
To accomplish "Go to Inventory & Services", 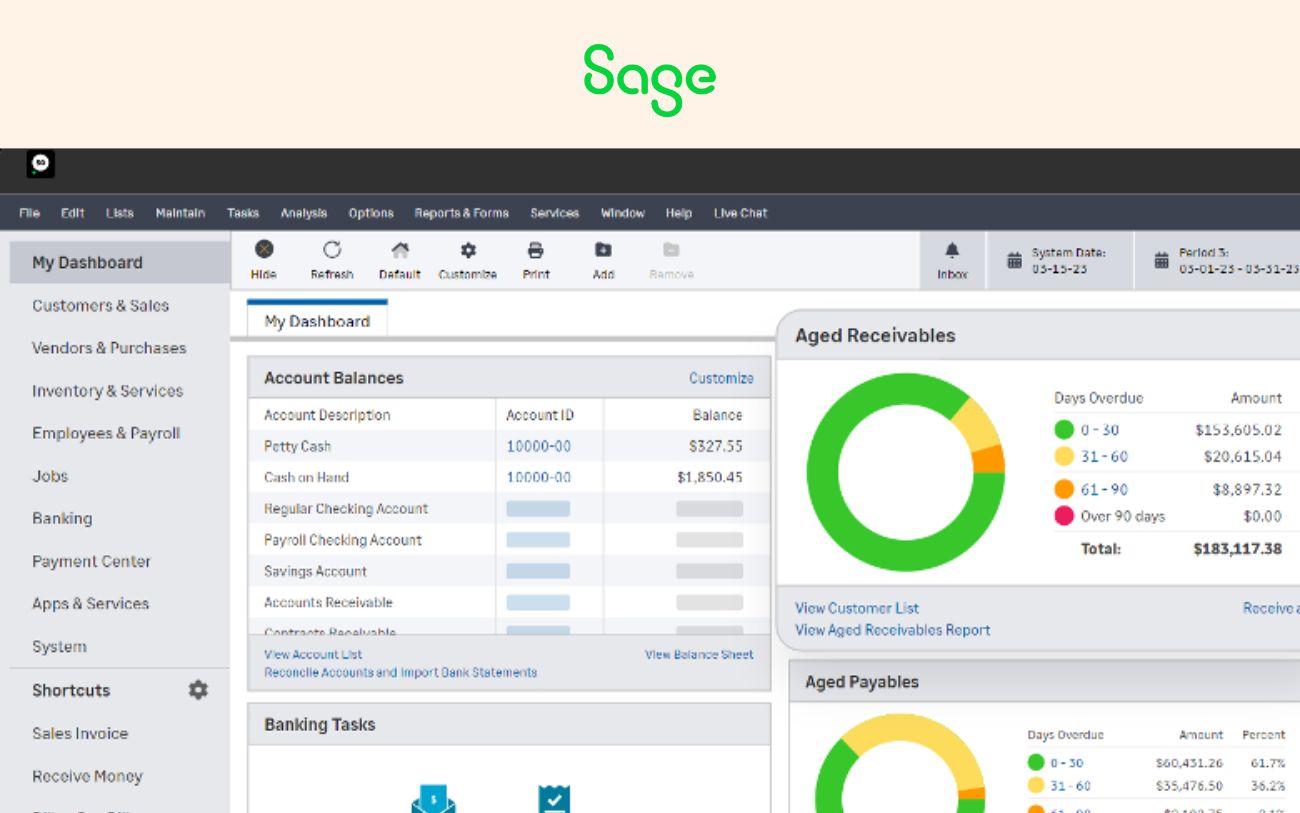I will click(107, 391).
